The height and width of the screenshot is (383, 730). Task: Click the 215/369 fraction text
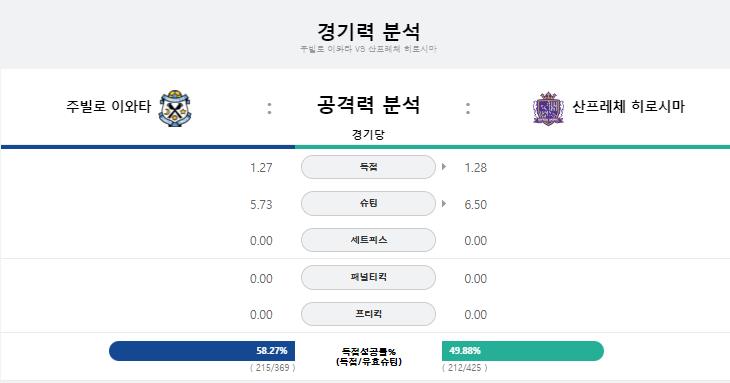click(272, 368)
